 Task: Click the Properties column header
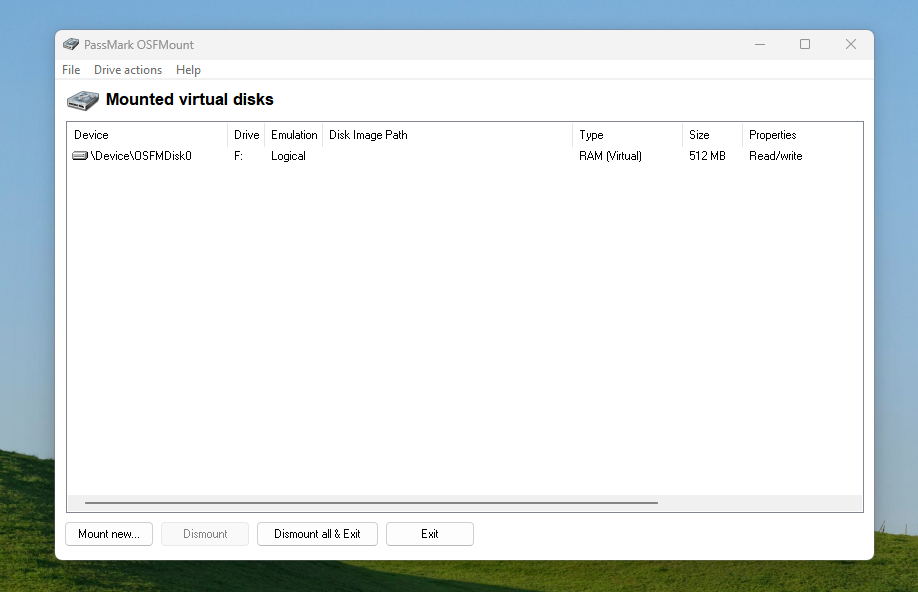tap(800, 135)
